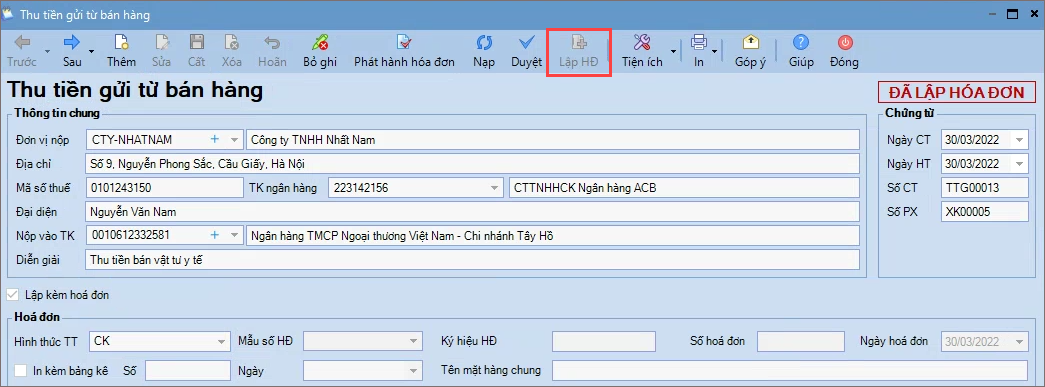Expand Tiện ích dropdown arrow
Viewport: 1045px width, 387px height.
[x=673, y=51]
